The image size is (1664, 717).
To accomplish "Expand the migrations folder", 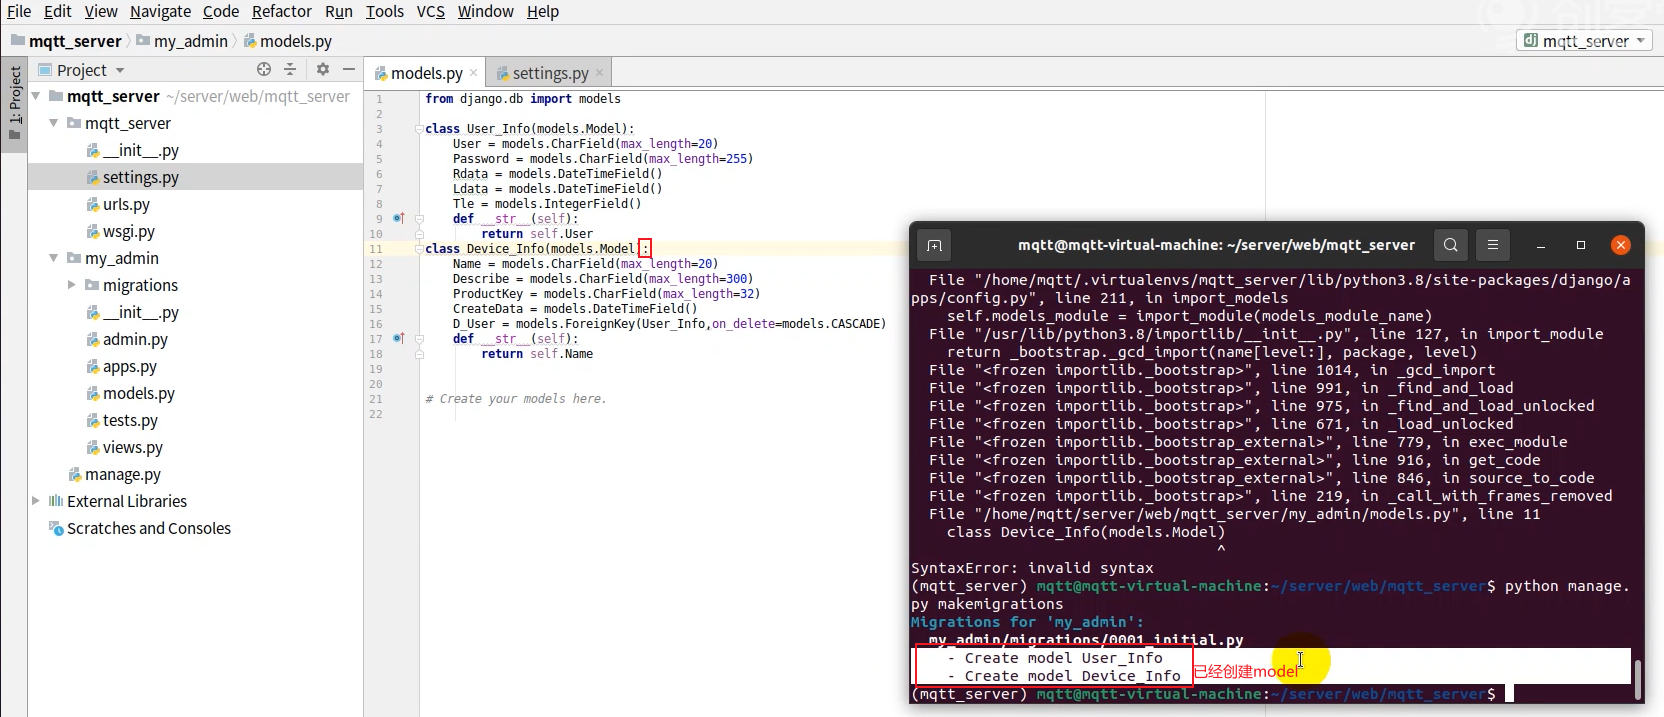I will [x=72, y=285].
